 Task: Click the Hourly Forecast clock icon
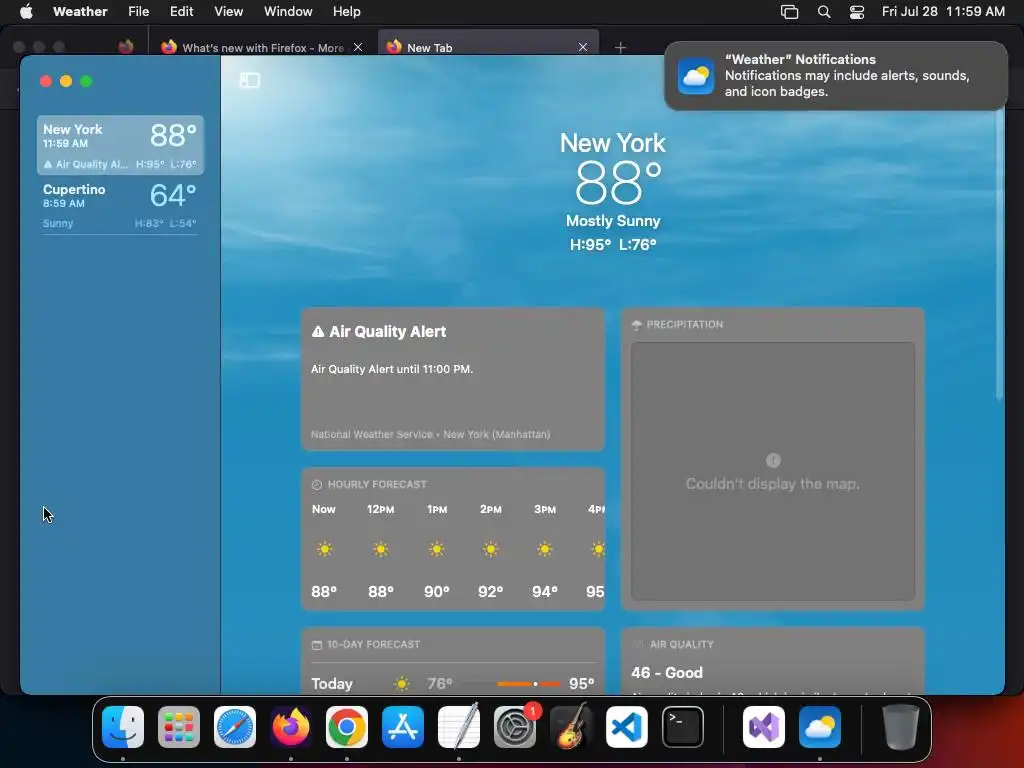(317, 485)
